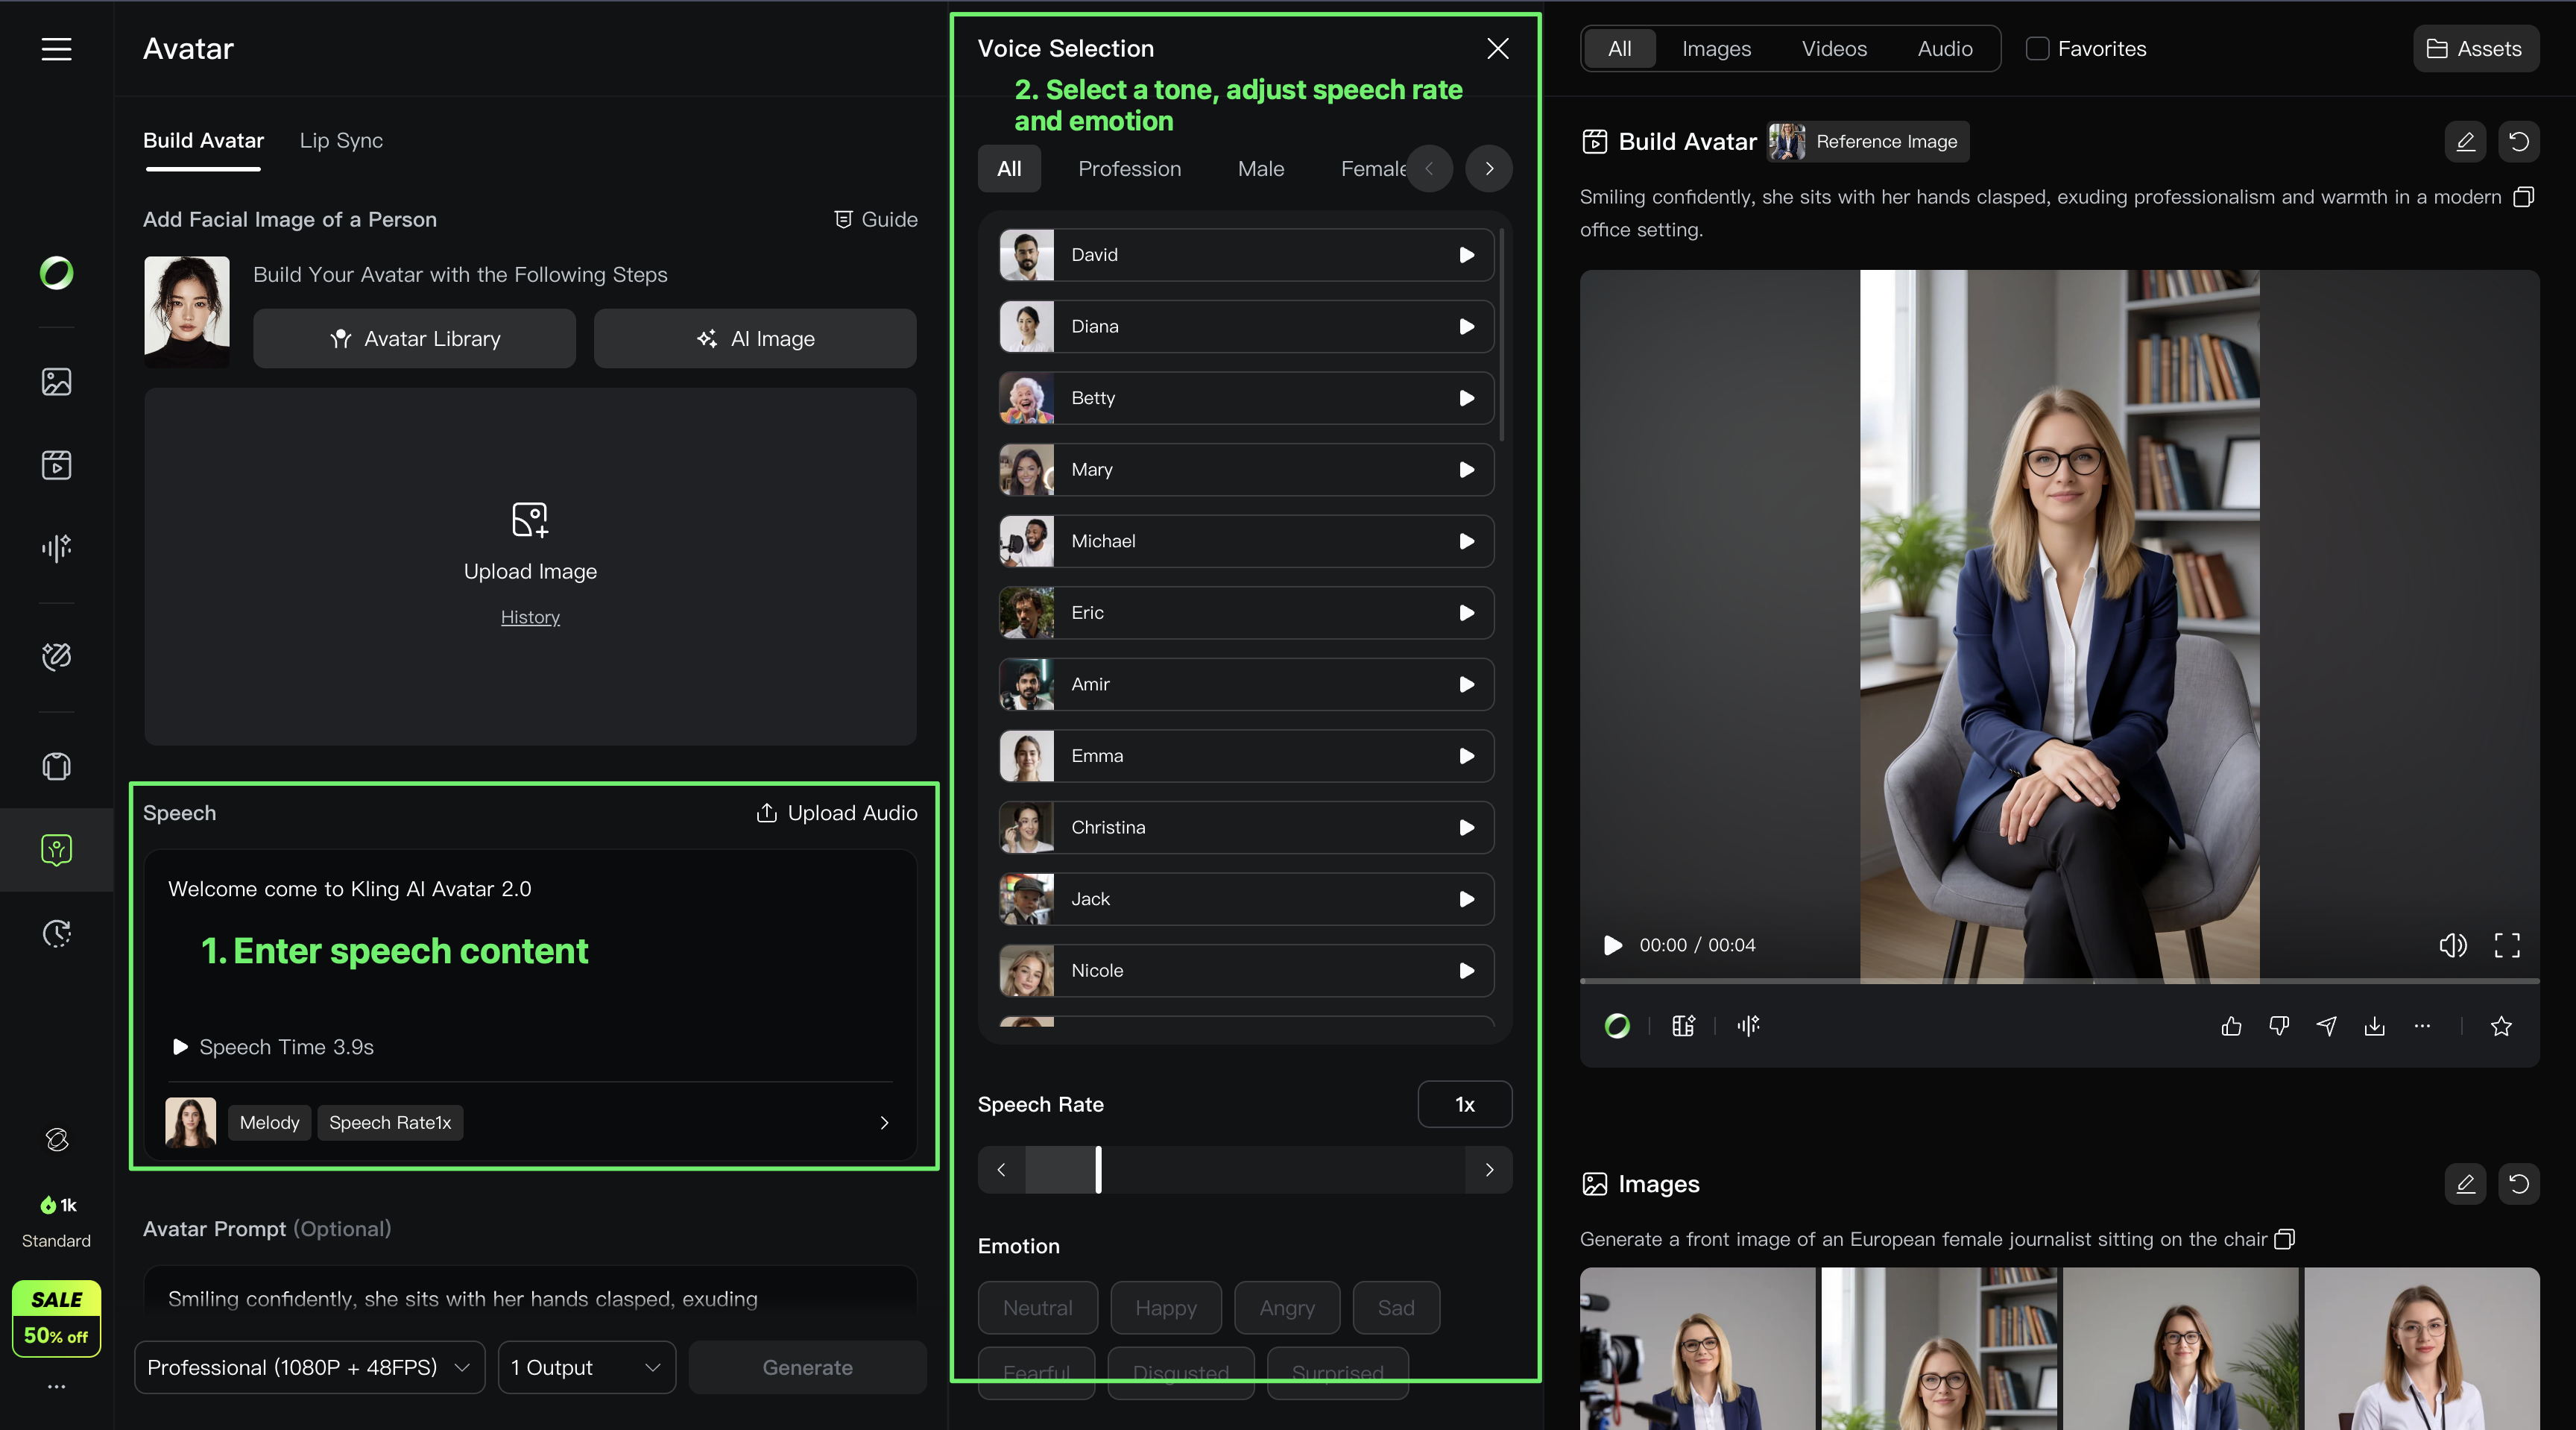Click Upload Audio icon in Speech

click(x=766, y=813)
